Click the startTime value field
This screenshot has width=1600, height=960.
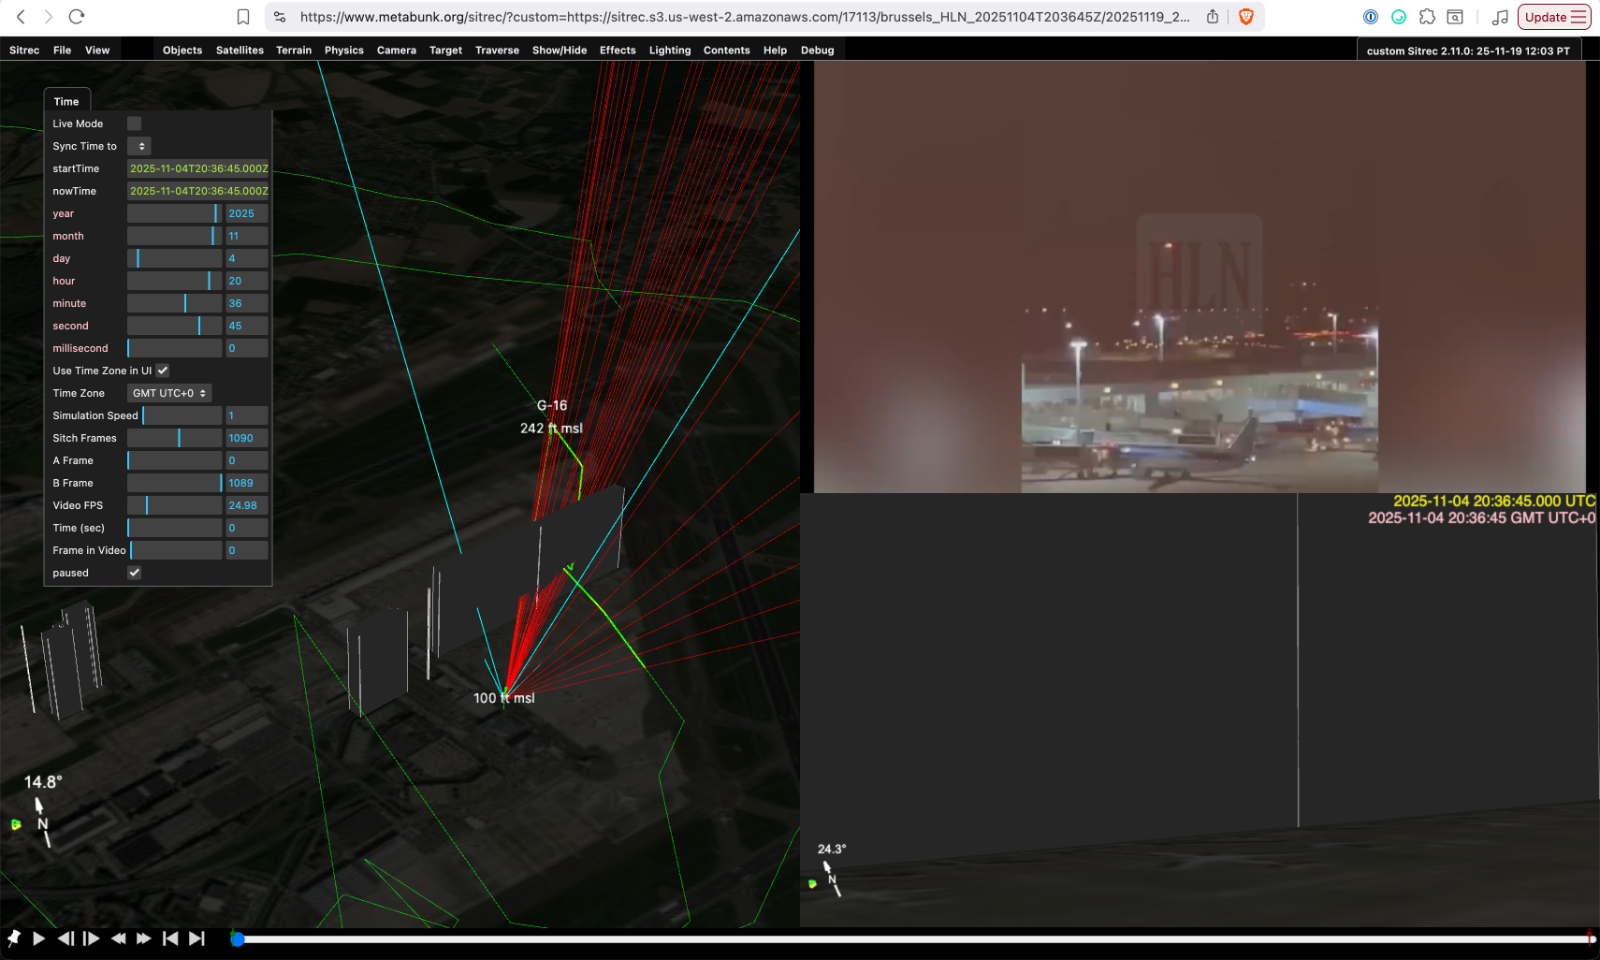coord(198,168)
